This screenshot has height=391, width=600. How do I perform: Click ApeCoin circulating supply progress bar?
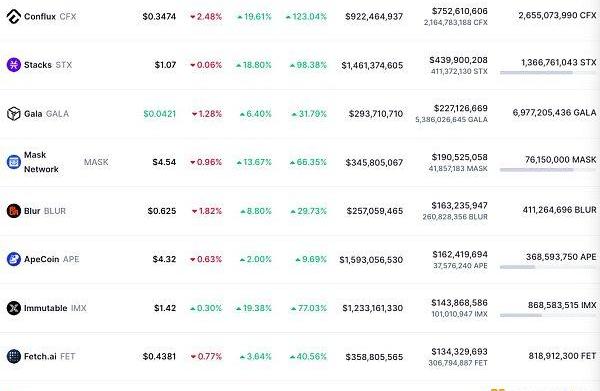548,267
